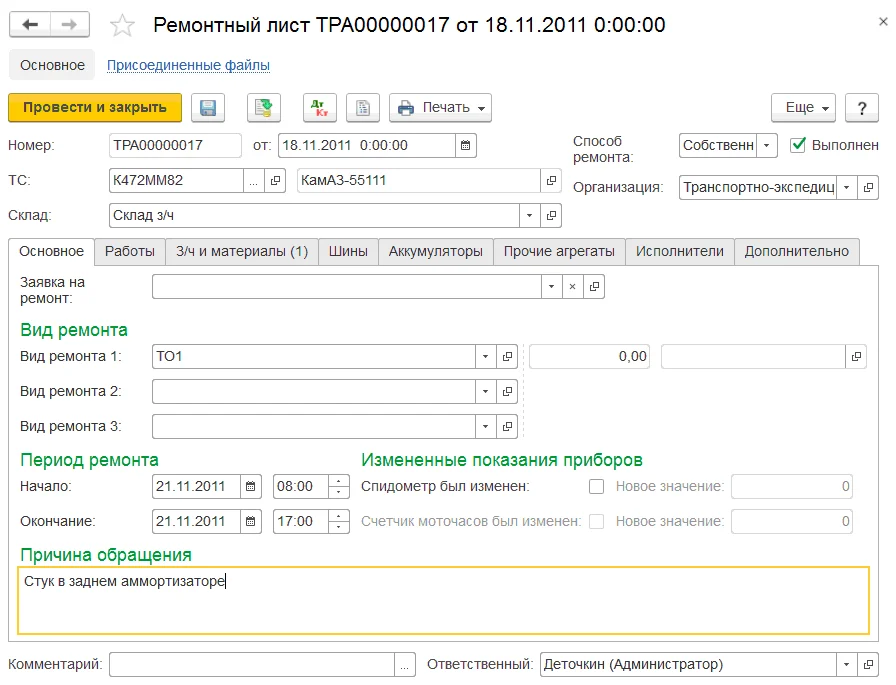Open the calendar for Начало date

[x=251, y=488]
